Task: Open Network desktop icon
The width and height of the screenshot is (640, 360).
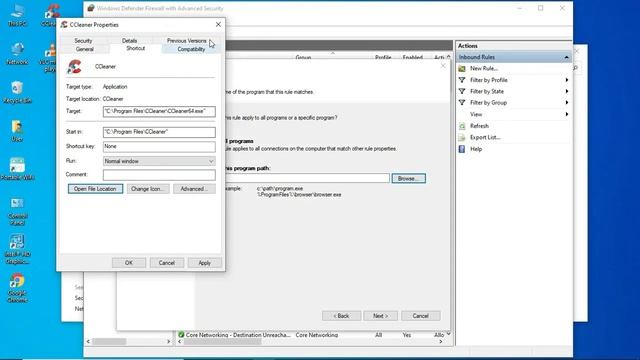Action: (x=17, y=53)
